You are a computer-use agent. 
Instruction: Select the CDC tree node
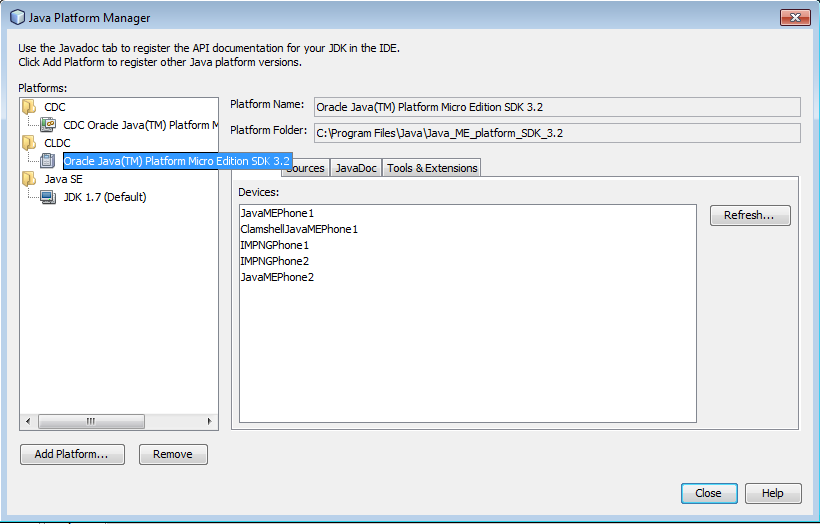point(55,107)
